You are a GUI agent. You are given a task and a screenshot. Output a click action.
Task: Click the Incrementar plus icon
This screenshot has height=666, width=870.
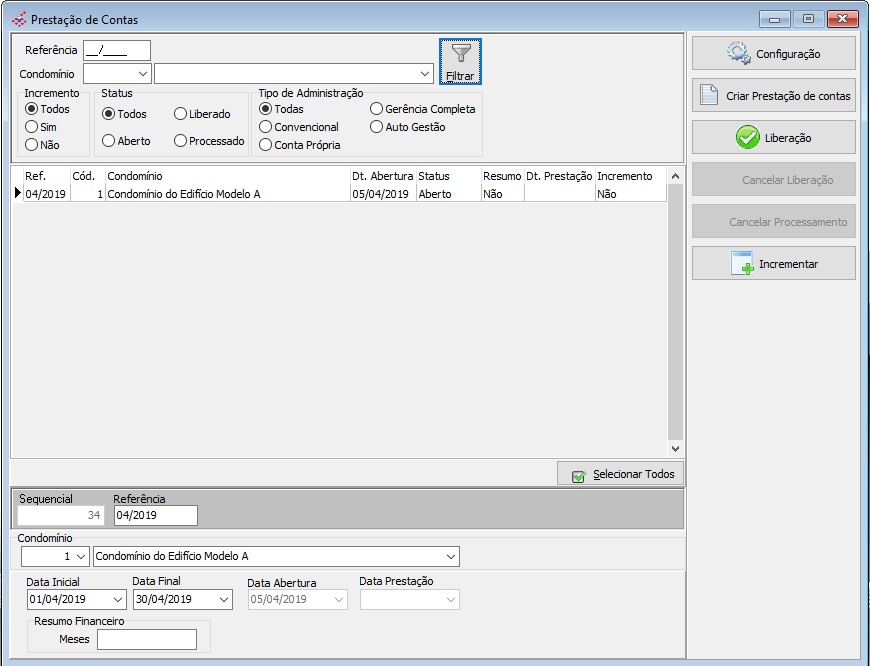[742, 264]
